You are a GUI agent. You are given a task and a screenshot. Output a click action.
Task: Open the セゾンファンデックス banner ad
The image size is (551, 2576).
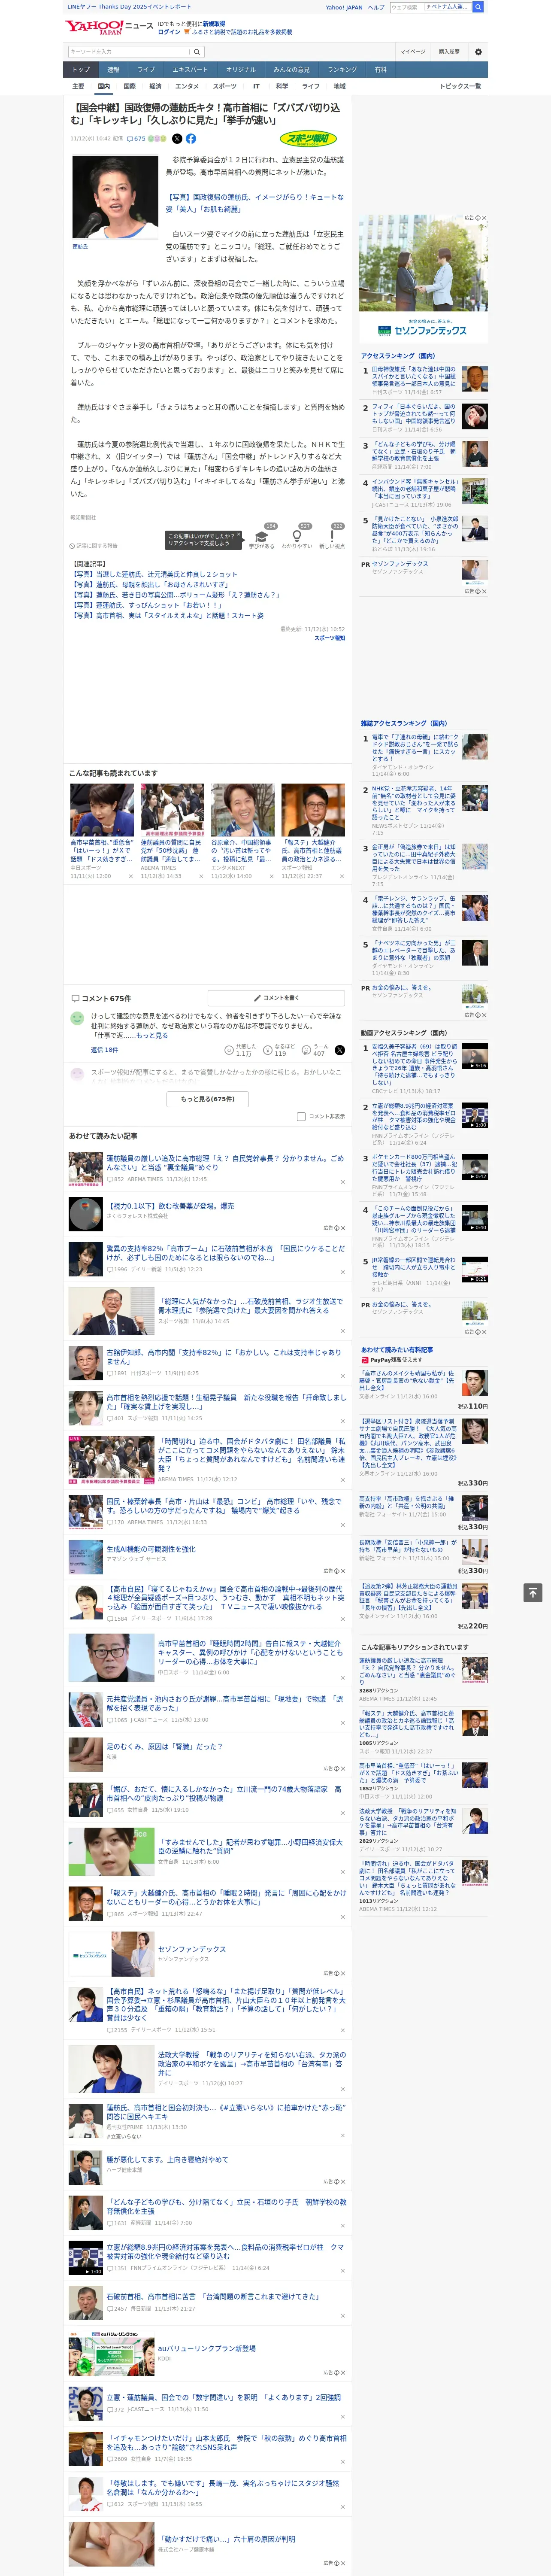click(x=423, y=280)
